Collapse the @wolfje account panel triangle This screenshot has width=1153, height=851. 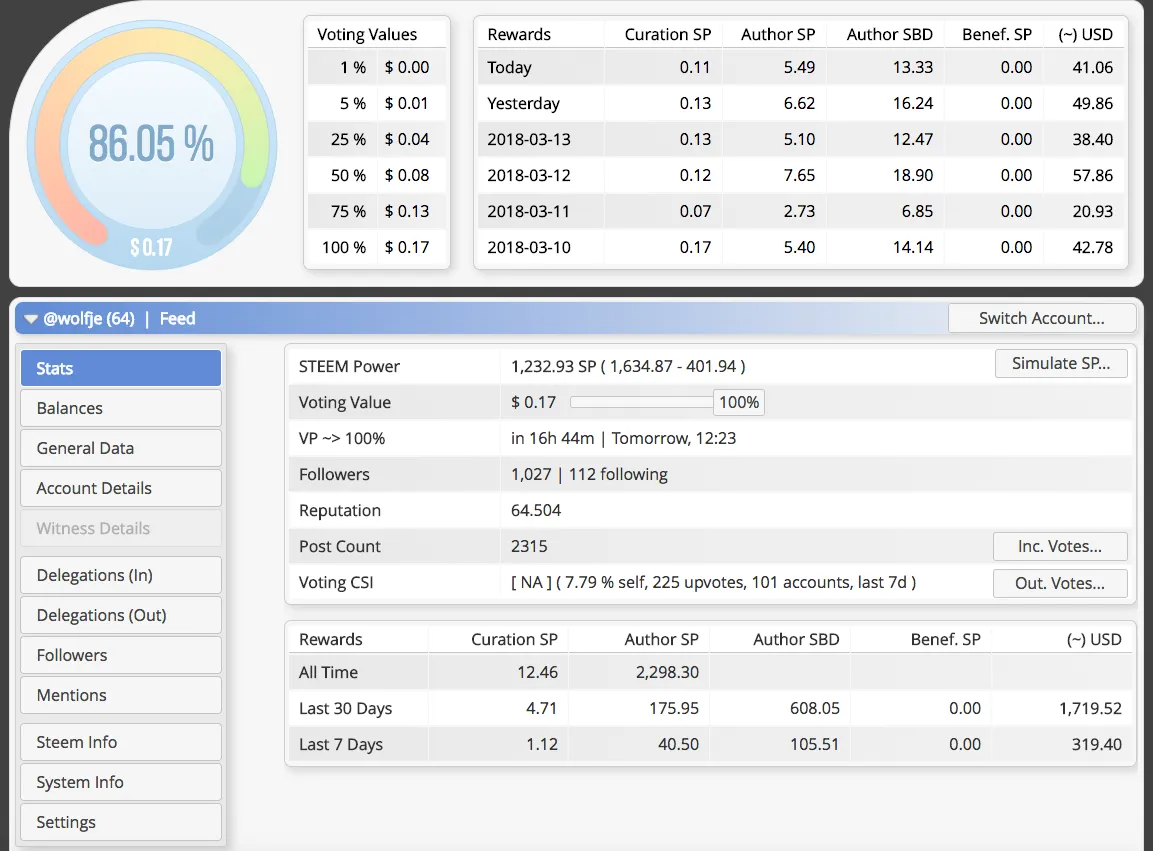coord(30,319)
